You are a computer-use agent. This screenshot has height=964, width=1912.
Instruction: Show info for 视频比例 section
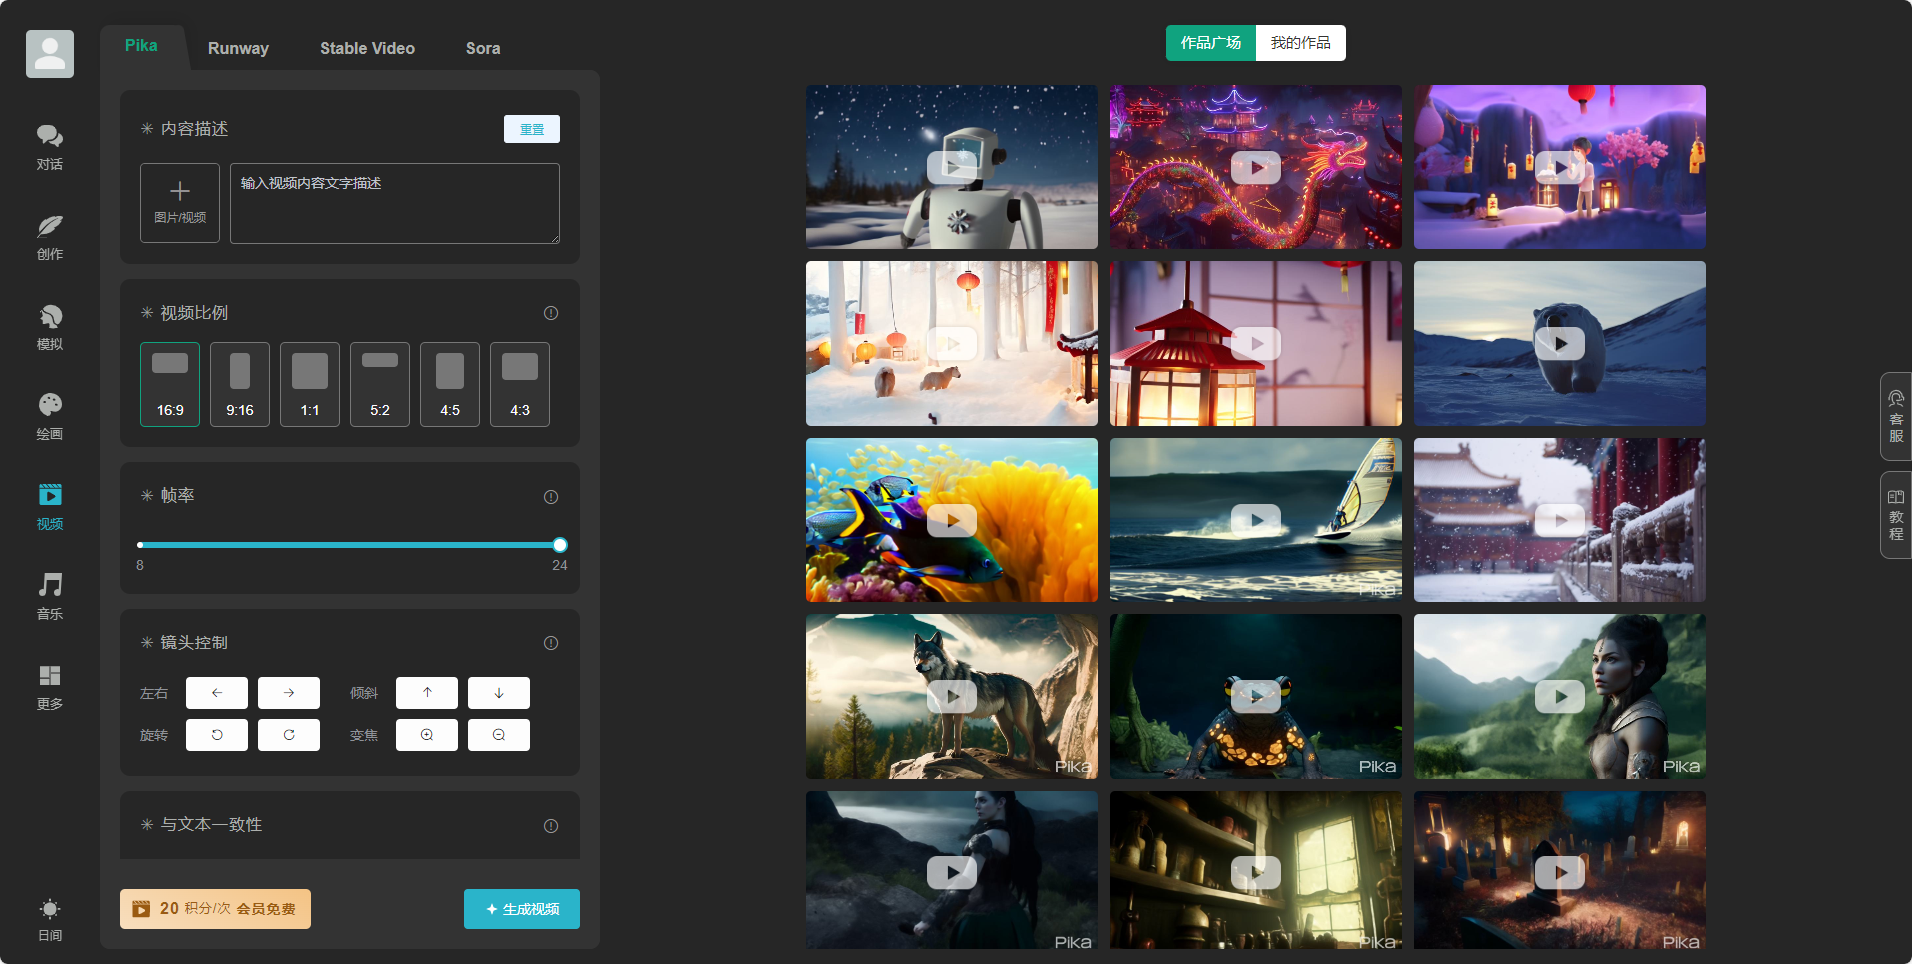point(551,313)
